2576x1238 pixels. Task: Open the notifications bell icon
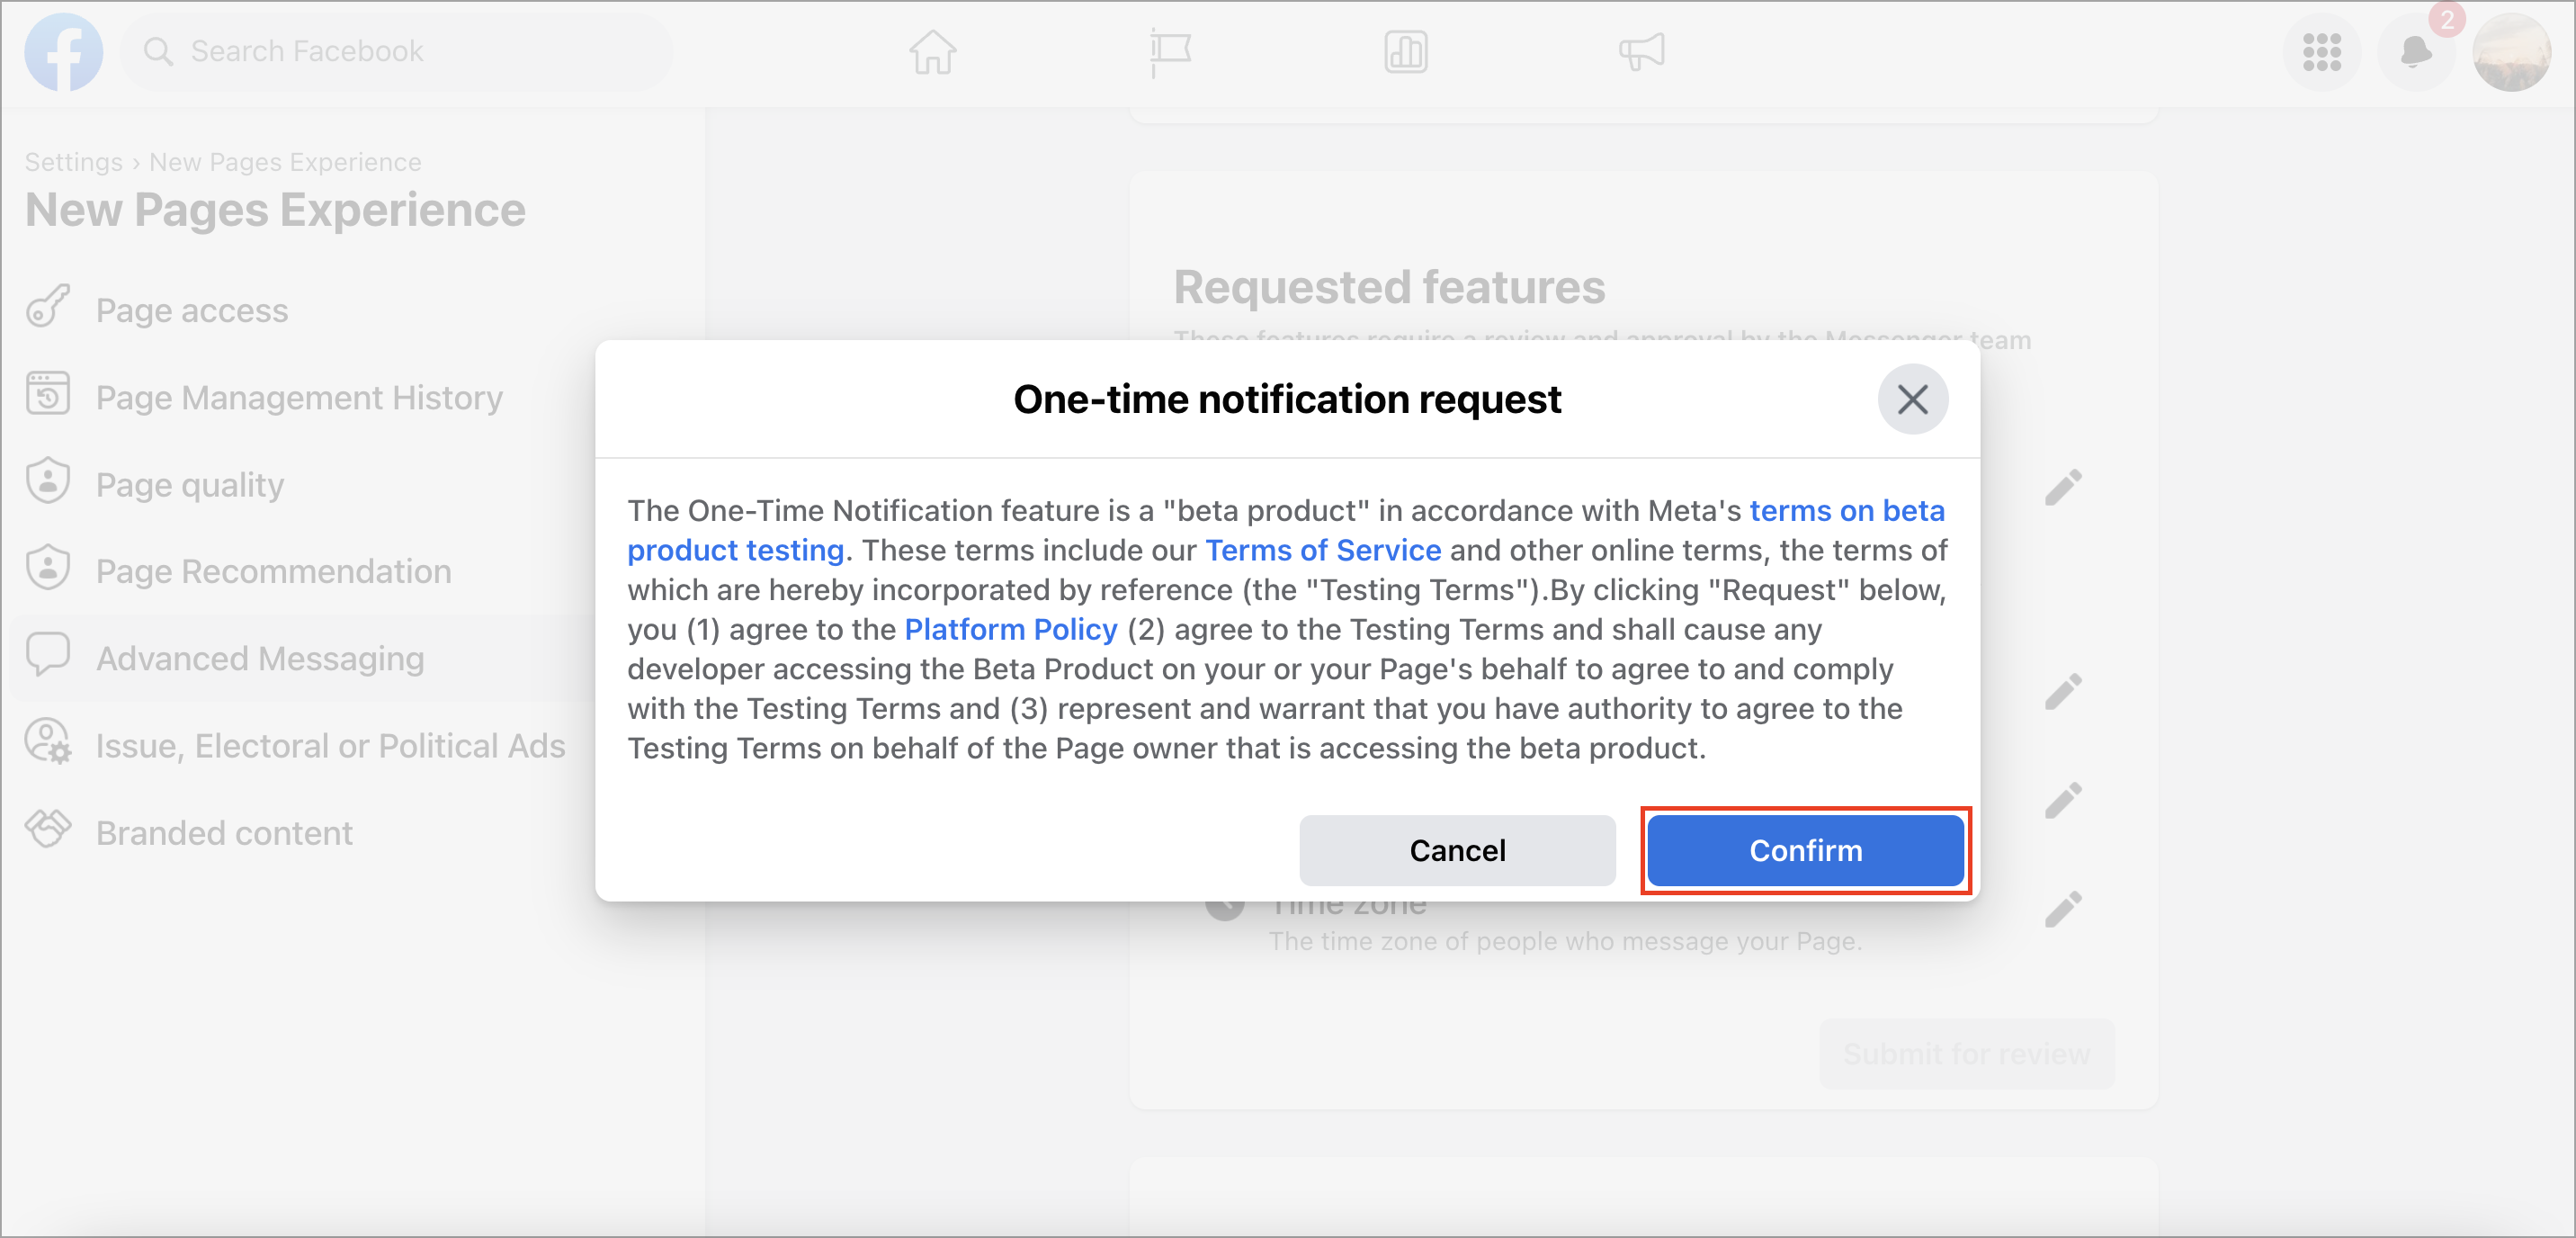tap(2416, 52)
